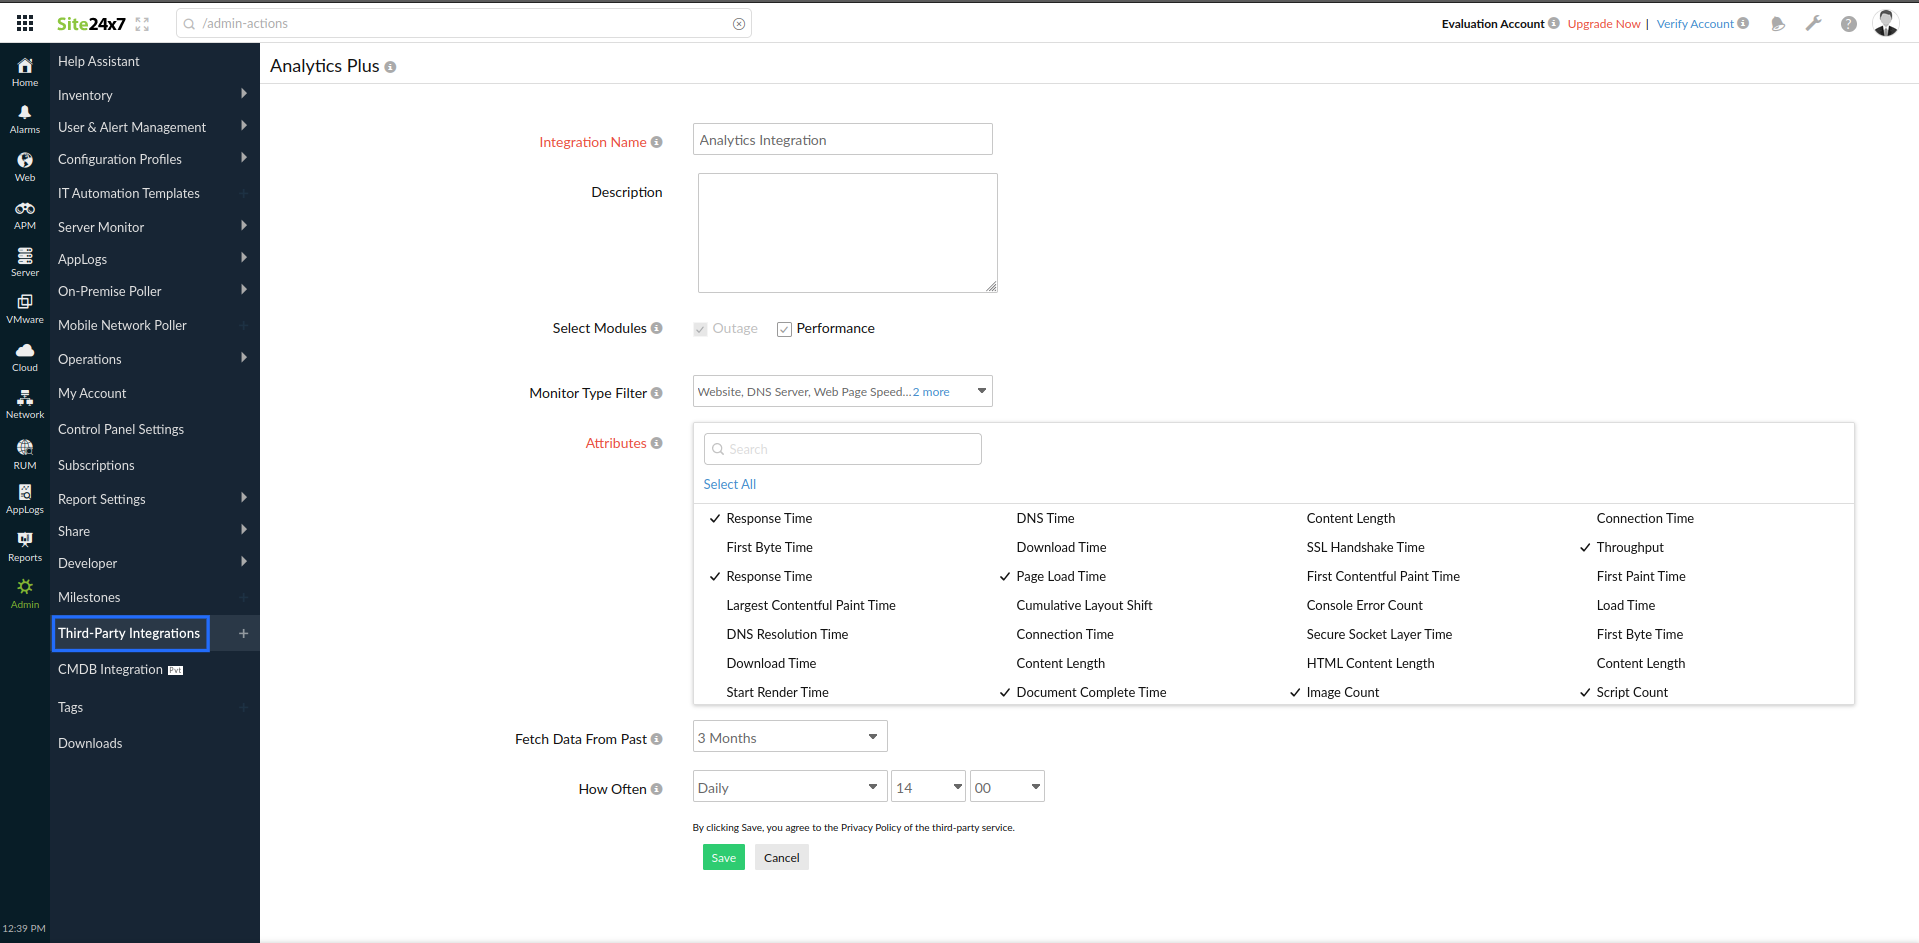The image size is (1919, 943).
Task: Select the Alarms icon in the sidebar
Action: pyautogui.click(x=24, y=117)
